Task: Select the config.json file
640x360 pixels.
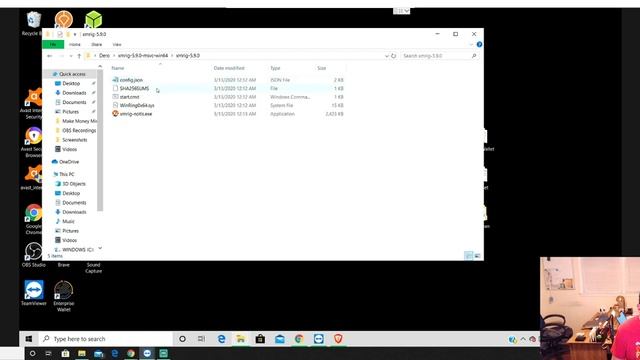Action: pyautogui.click(x=131, y=80)
